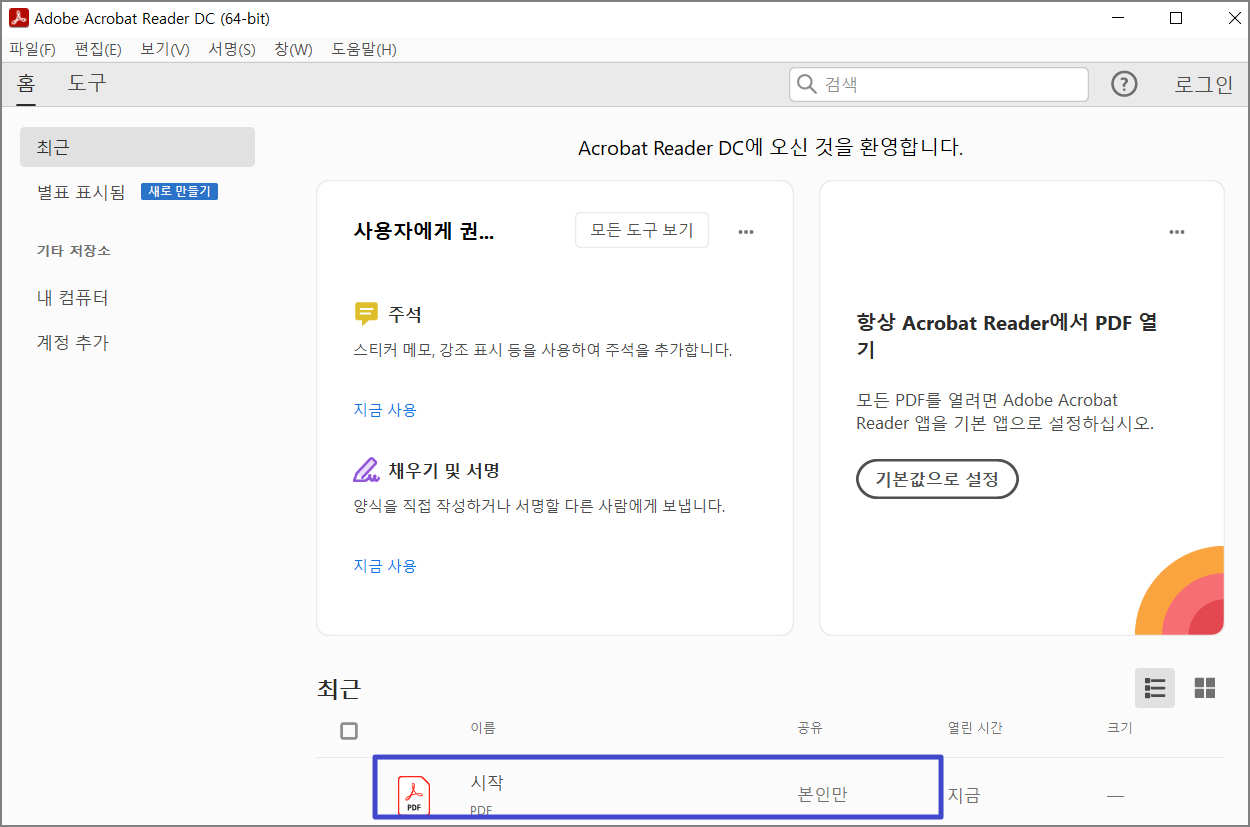Click the purple 채우기 및 서명 pen icon
1250x827 pixels.
point(366,470)
